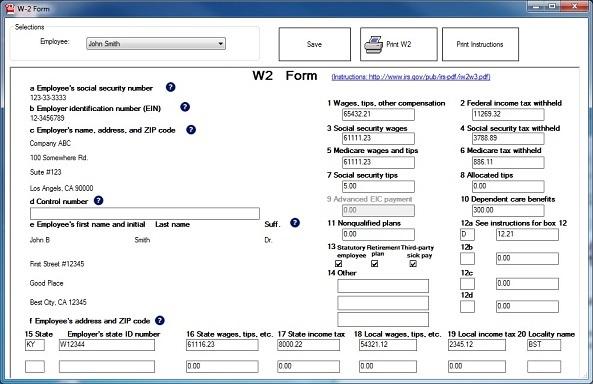Image resolution: width=593 pixels, height=384 pixels.
Task: Open the Employee dropdown showing John Smith
Action: [156, 44]
